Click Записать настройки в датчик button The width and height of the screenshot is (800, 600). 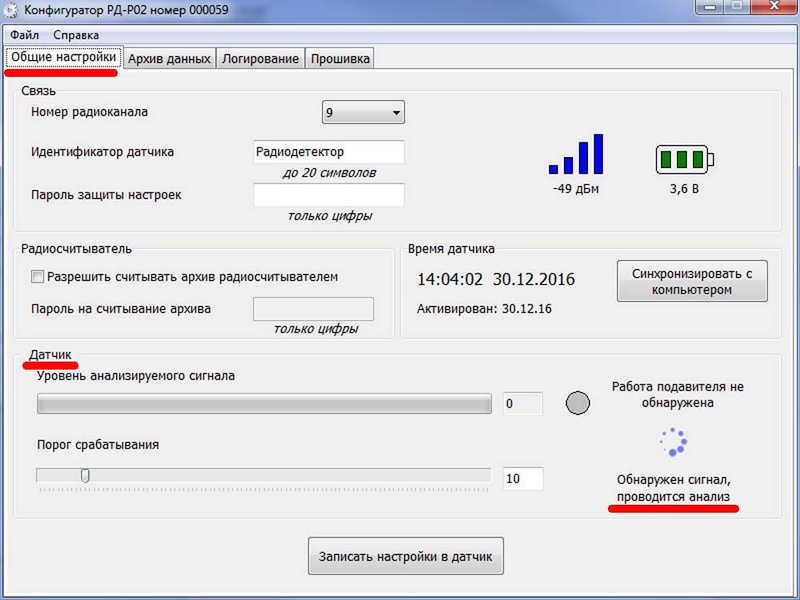coord(406,556)
